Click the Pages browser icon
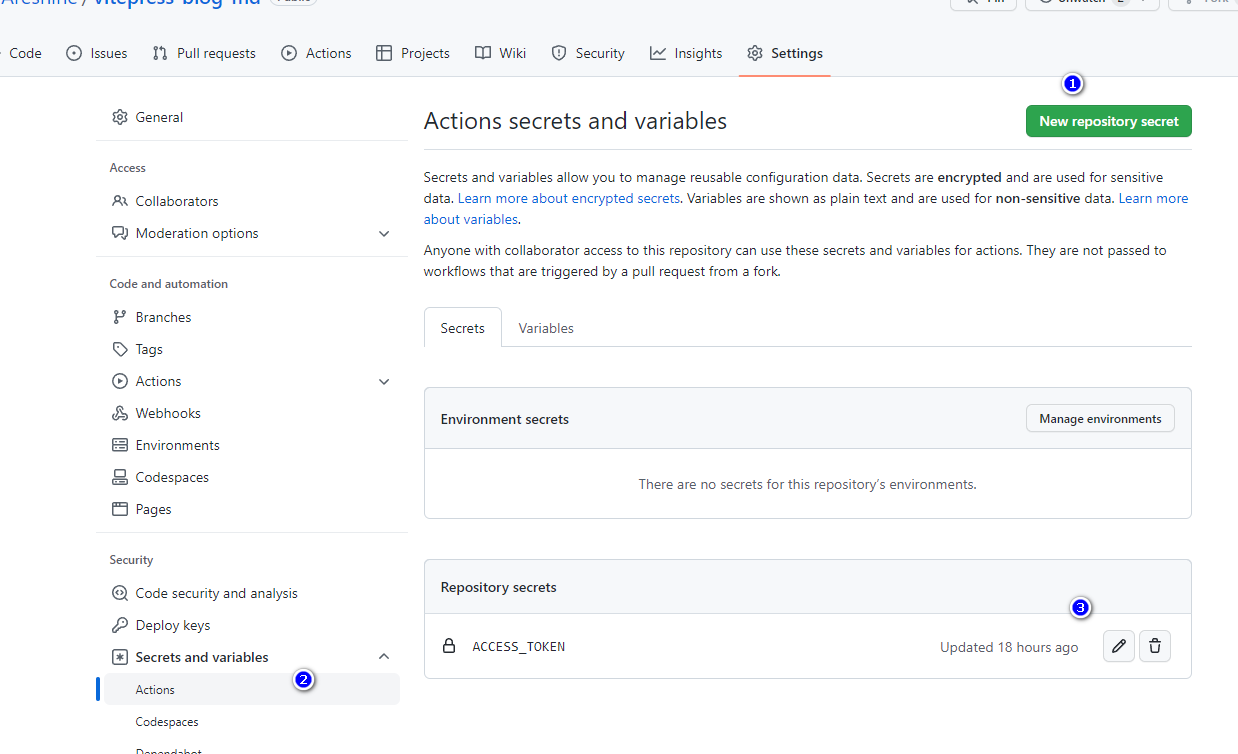Screen dimensions: 1238x754 point(120,509)
